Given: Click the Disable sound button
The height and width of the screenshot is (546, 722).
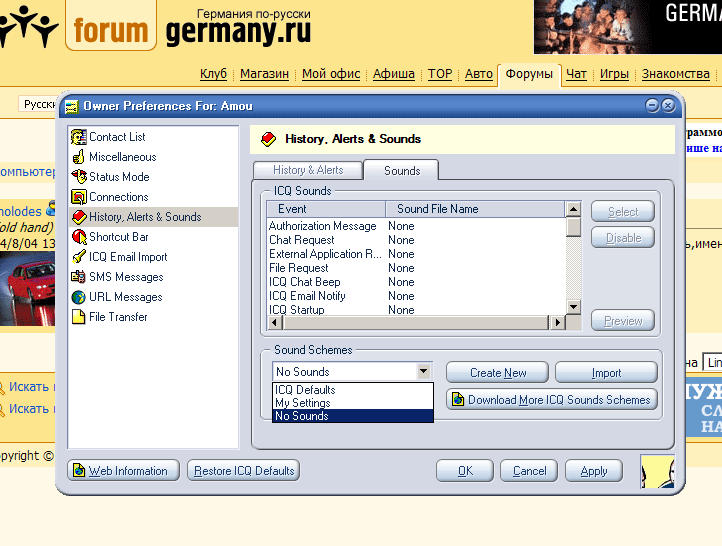Looking at the screenshot, I should pyautogui.click(x=623, y=238).
